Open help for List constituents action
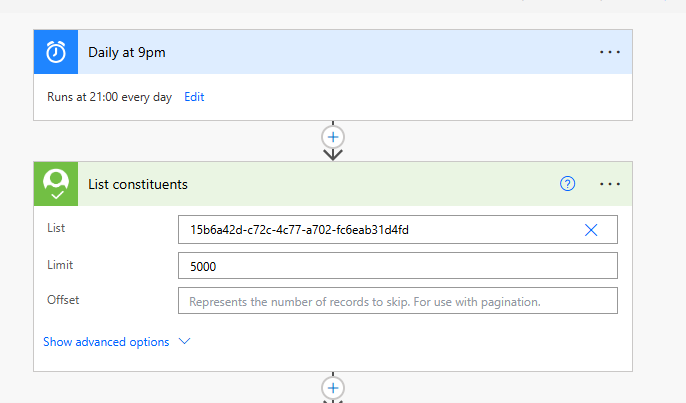Viewport: 686px width, 403px height. pyautogui.click(x=568, y=184)
